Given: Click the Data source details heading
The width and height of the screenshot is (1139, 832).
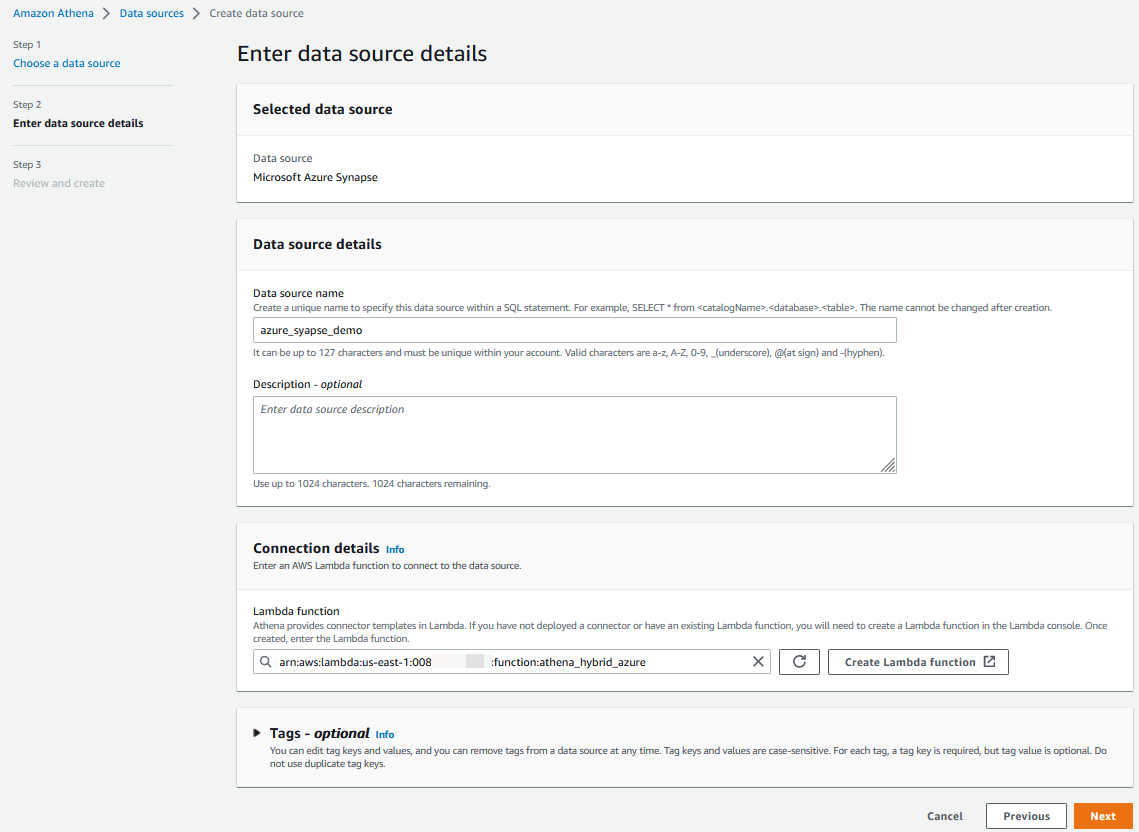Looking at the screenshot, I should [x=317, y=245].
